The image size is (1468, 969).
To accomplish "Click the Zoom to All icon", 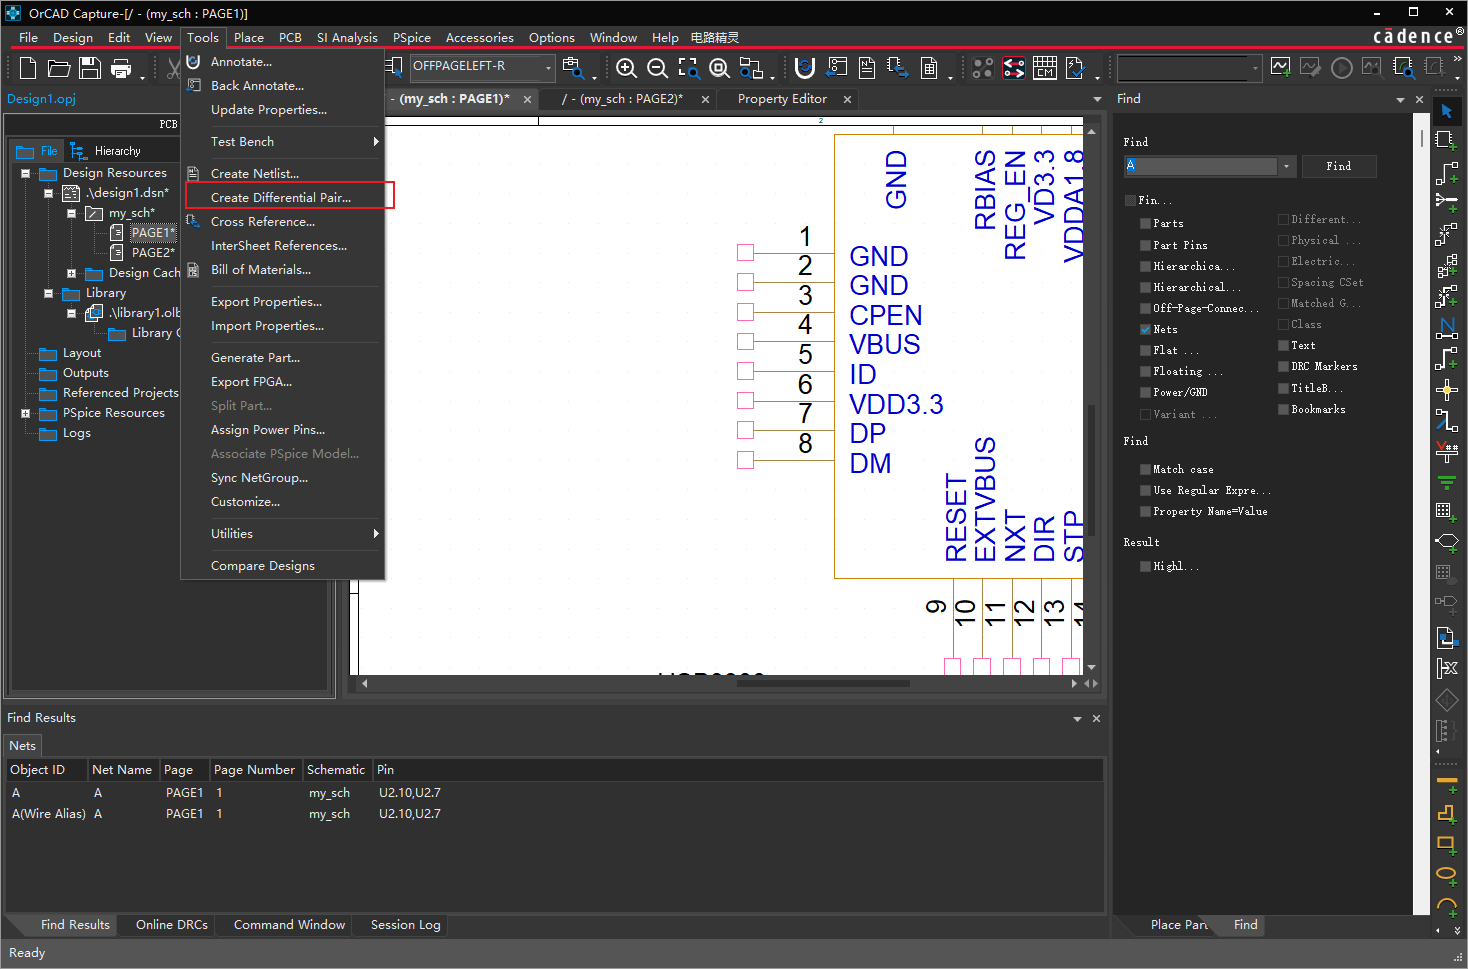I will [x=719, y=68].
